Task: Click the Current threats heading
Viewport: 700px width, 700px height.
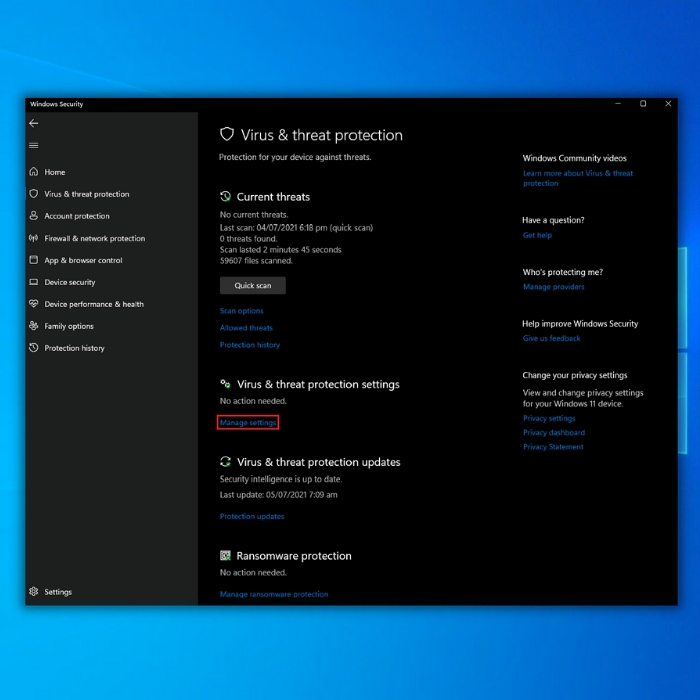Action: point(273,197)
